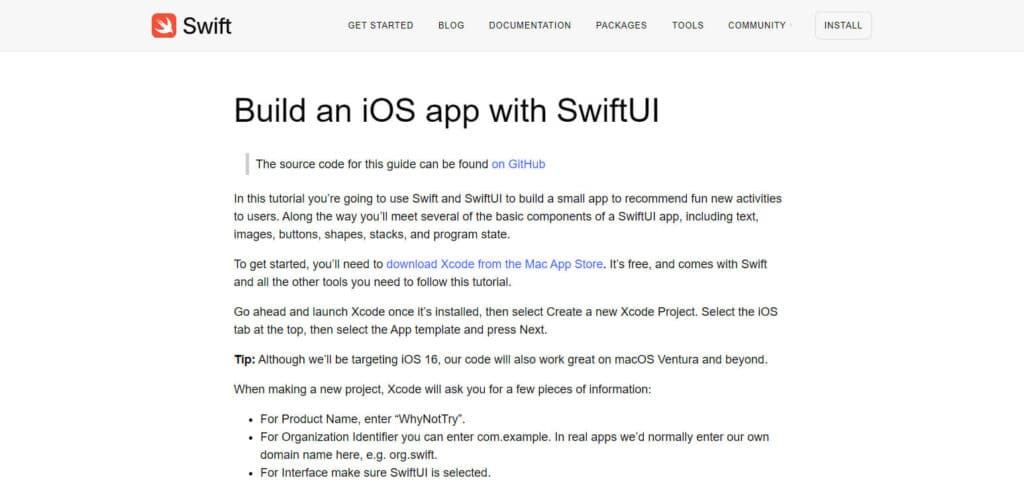Viewport: 1024px width, 484px height.
Task: Click the bold Tip: label
Action: 245,360
